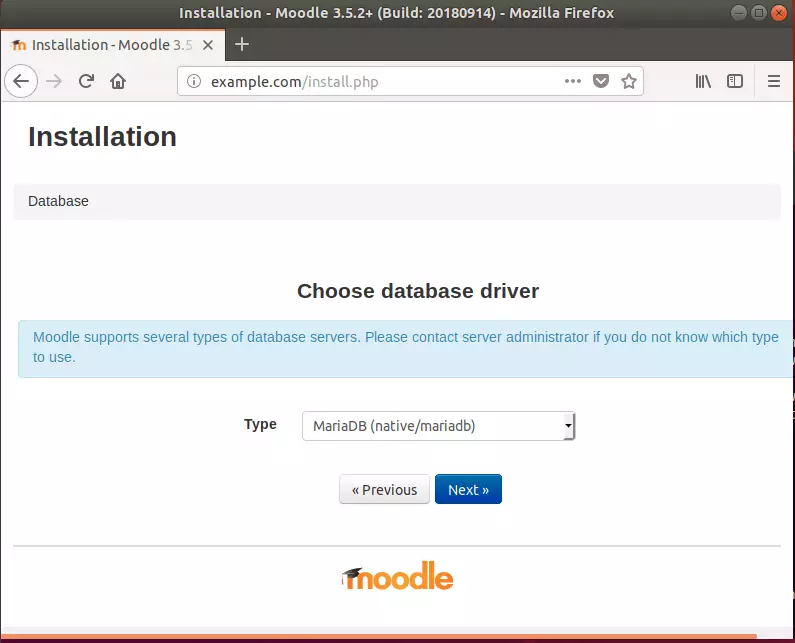
Task: Save the page to Pocket
Action: [601, 81]
